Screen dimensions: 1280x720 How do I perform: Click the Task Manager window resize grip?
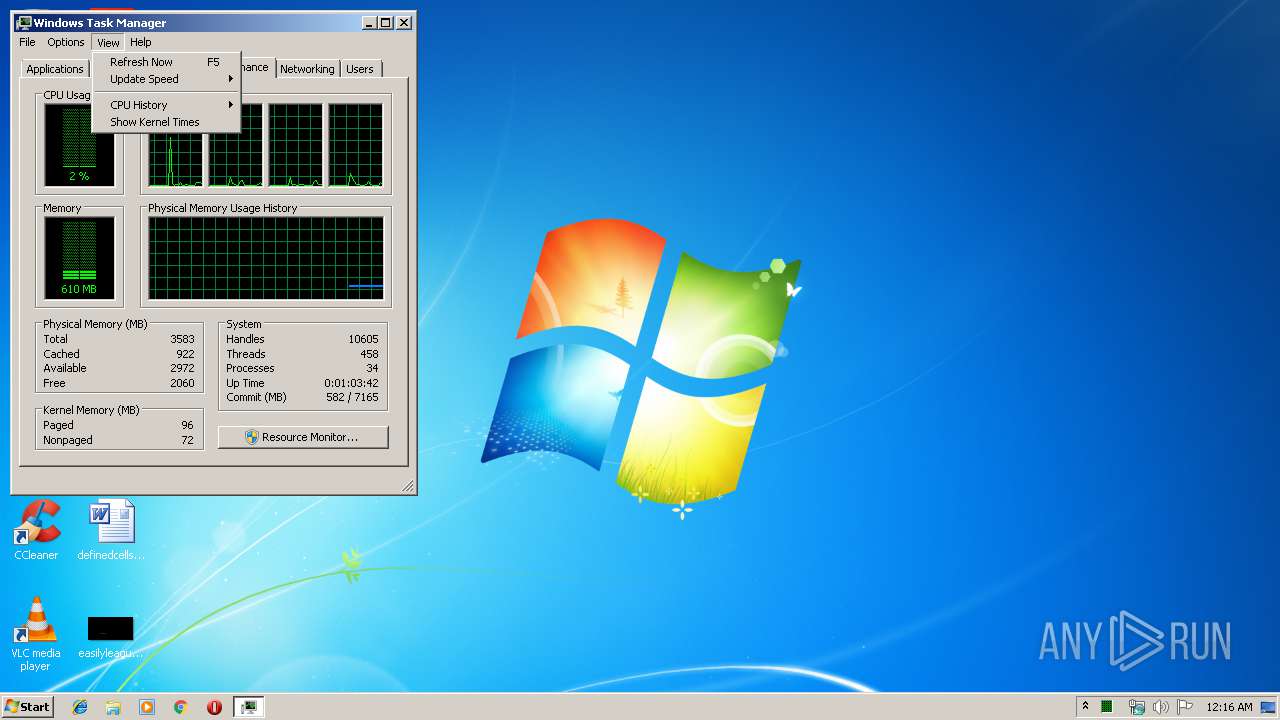pyautogui.click(x=407, y=486)
